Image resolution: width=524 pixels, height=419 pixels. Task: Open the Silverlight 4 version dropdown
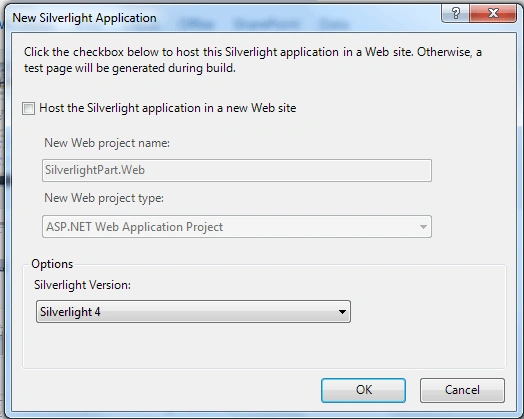tap(193, 311)
